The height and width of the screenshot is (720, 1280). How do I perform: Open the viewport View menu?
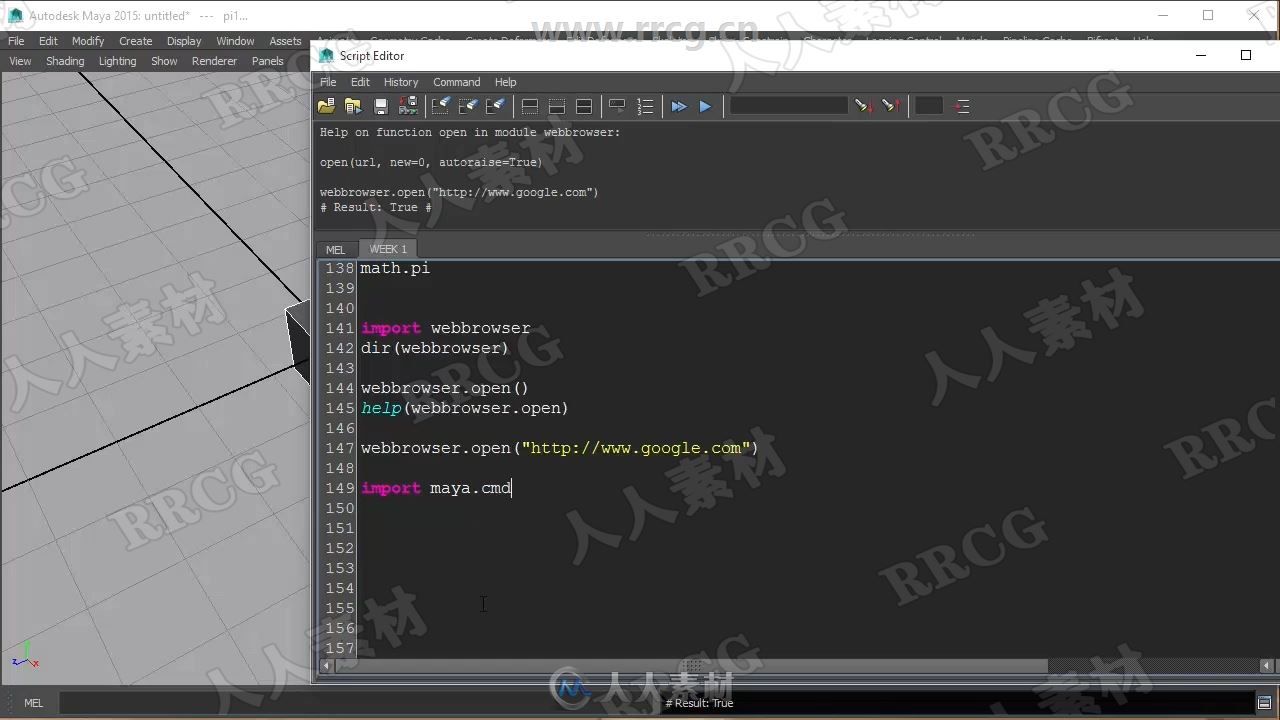[x=20, y=61]
